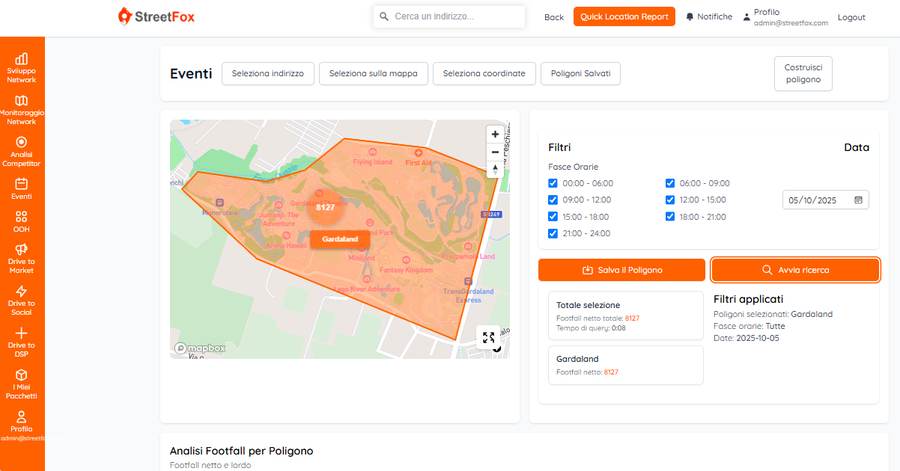
Task: Open Monitoraggio Network in the sidebar
Action: point(21,110)
